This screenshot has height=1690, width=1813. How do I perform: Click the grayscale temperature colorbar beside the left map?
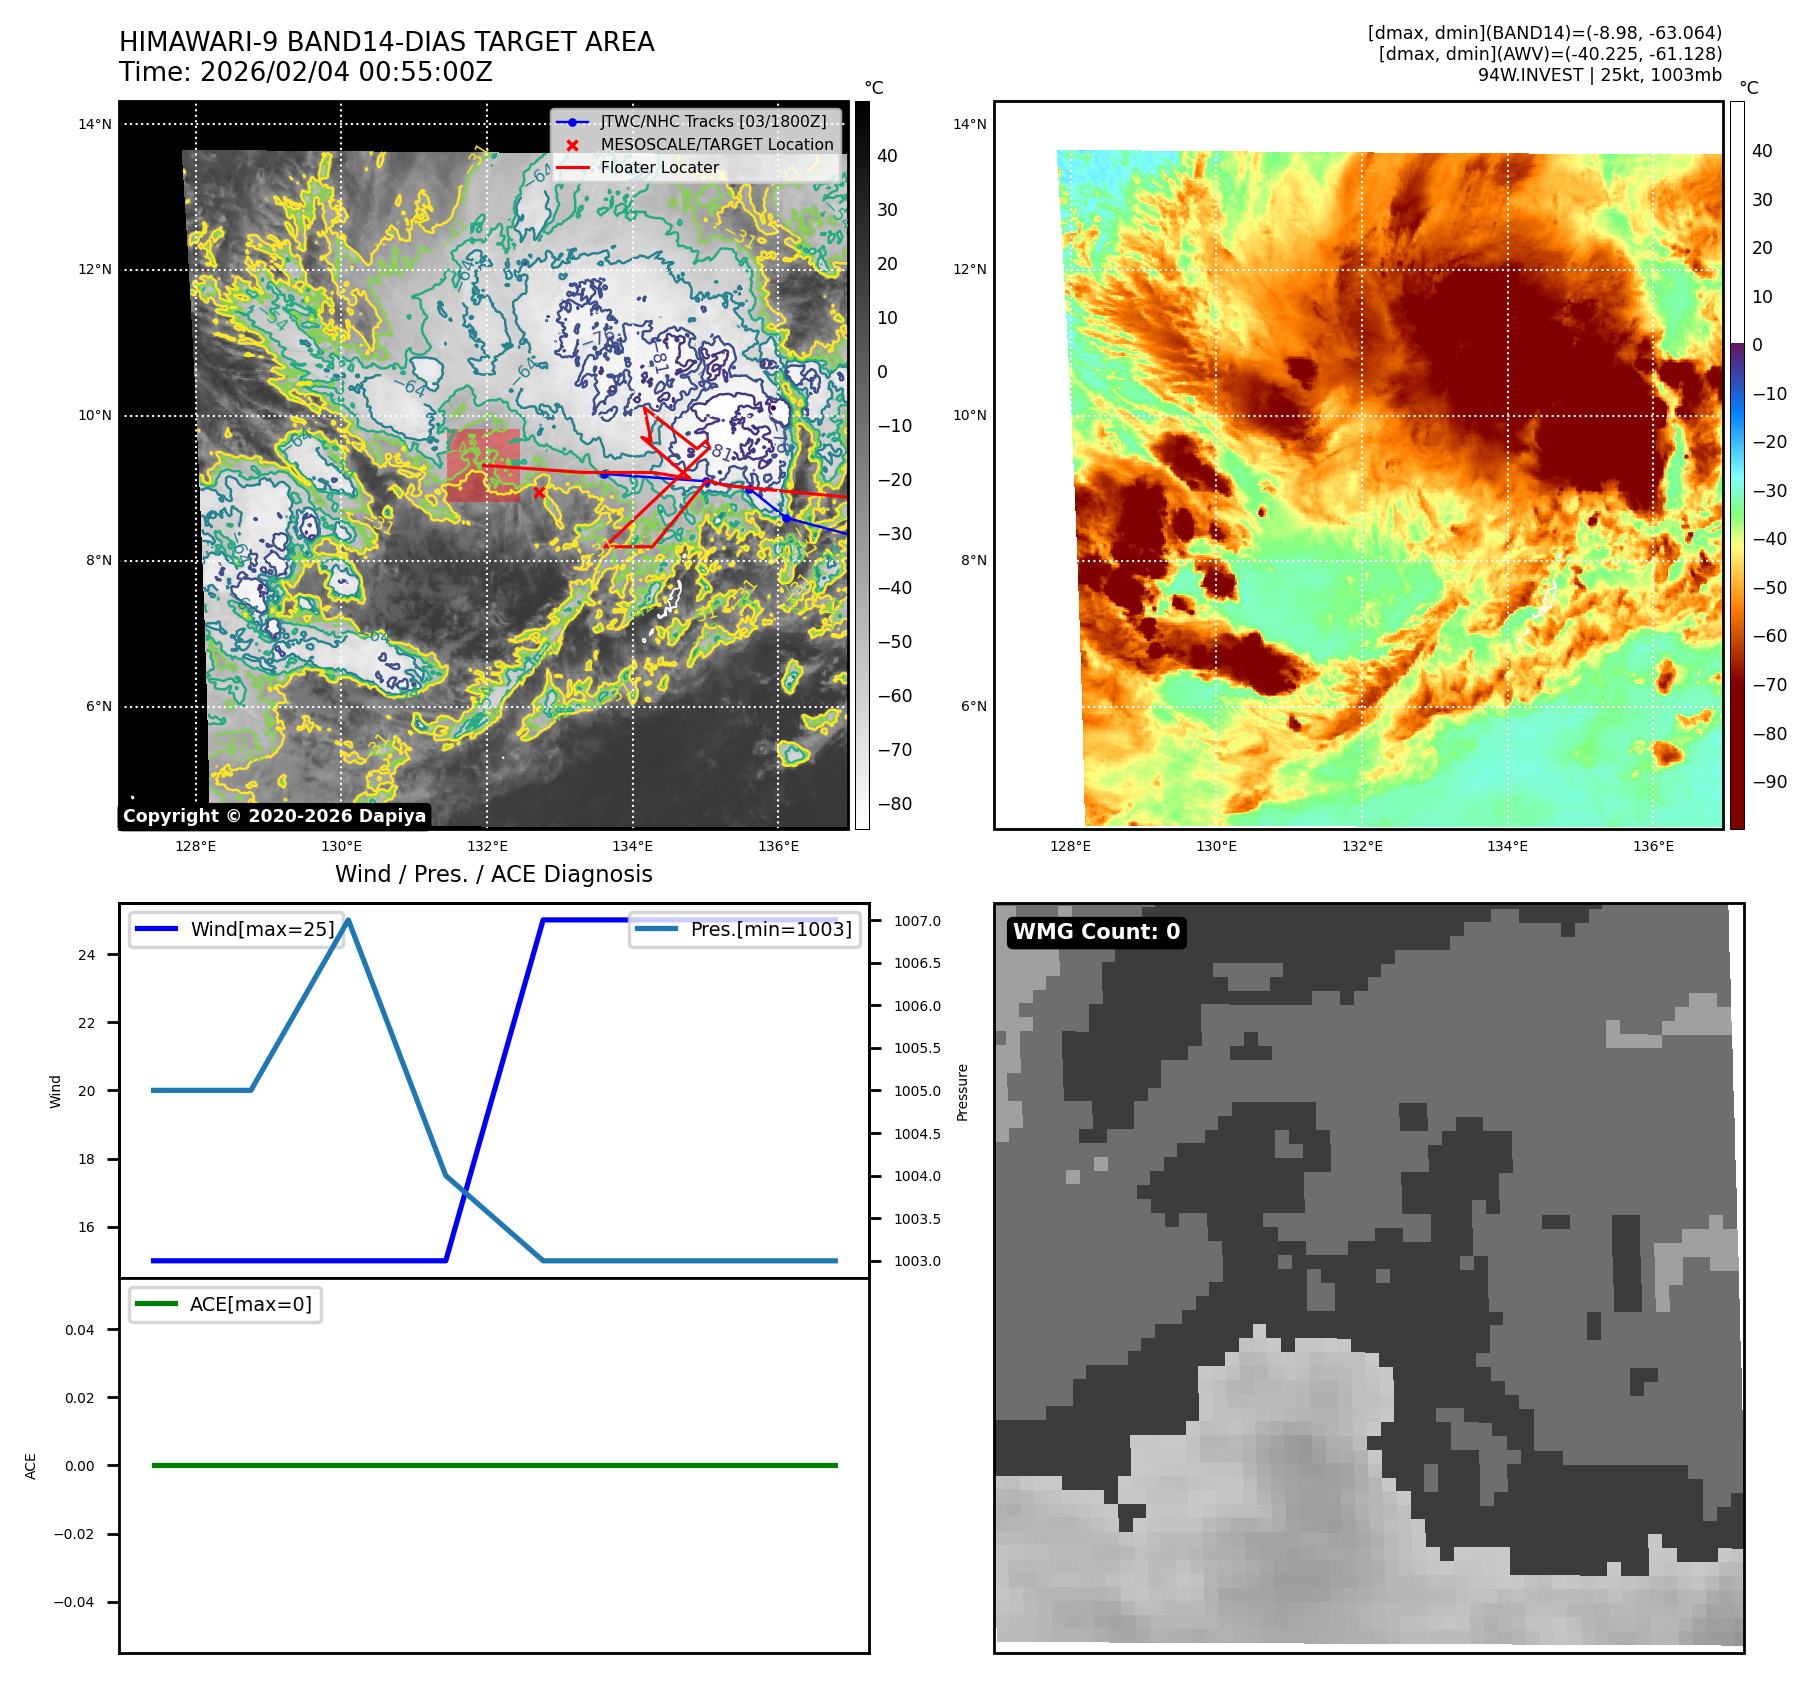(862, 465)
